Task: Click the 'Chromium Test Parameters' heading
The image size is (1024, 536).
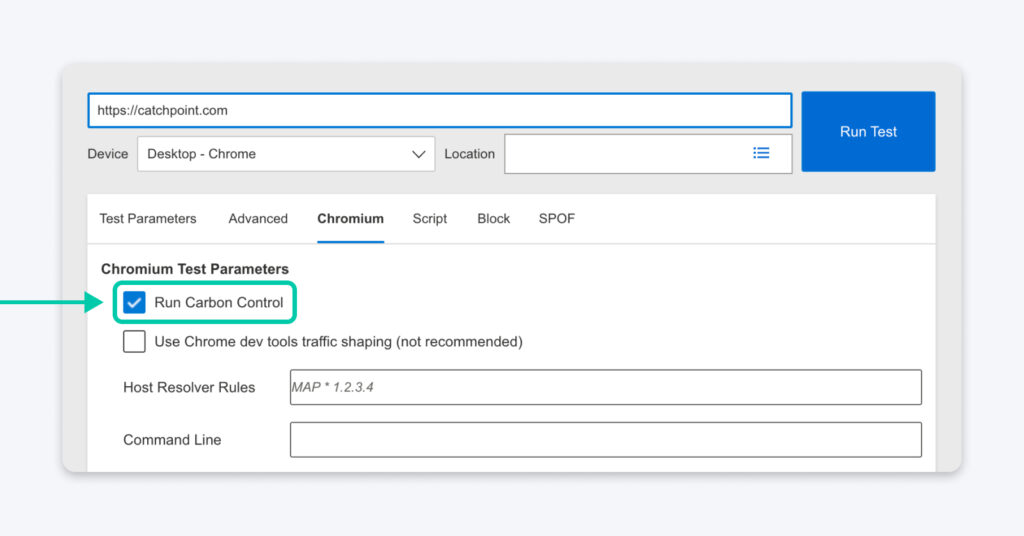Action: [195, 269]
